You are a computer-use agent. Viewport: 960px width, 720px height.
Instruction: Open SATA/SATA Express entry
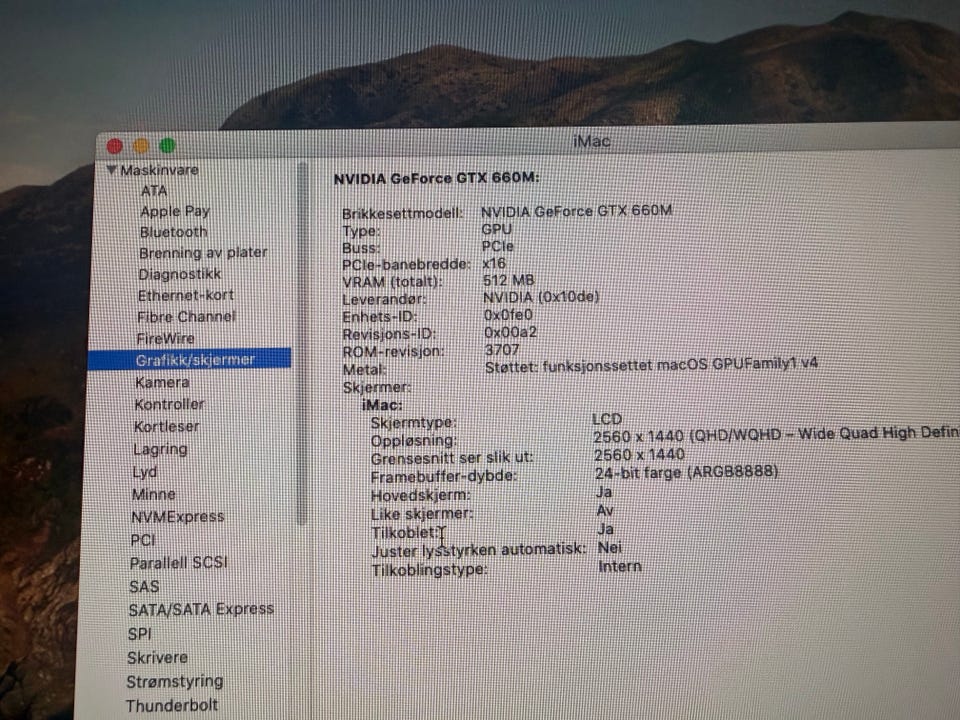[201, 610]
